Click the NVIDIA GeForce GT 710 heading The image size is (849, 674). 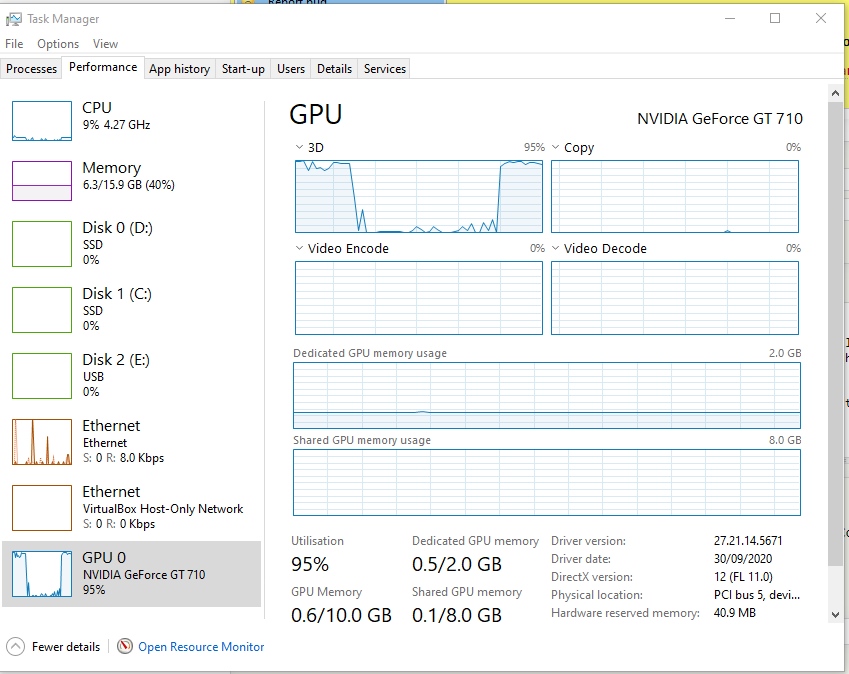[x=720, y=119]
